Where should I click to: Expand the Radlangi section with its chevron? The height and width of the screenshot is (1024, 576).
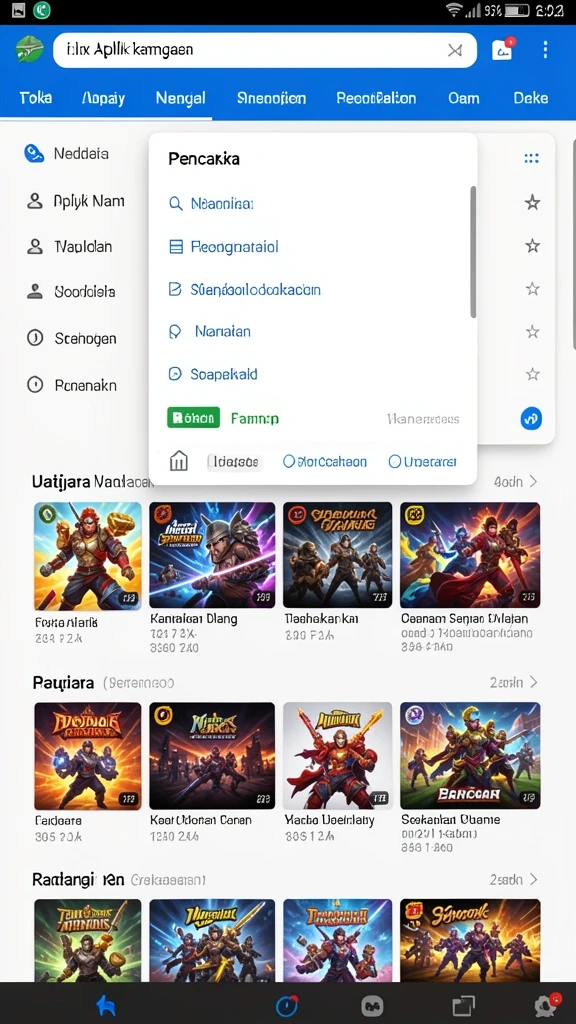click(534, 880)
